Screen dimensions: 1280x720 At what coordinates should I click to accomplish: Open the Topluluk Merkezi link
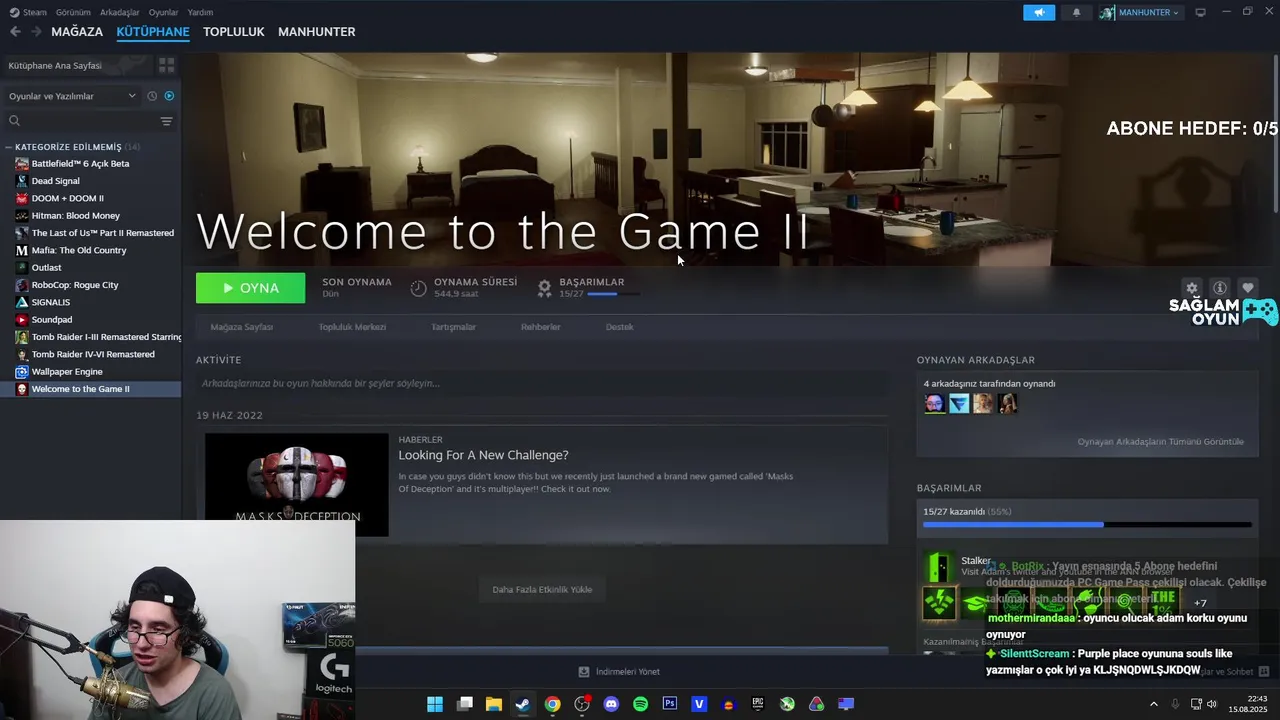pos(352,327)
